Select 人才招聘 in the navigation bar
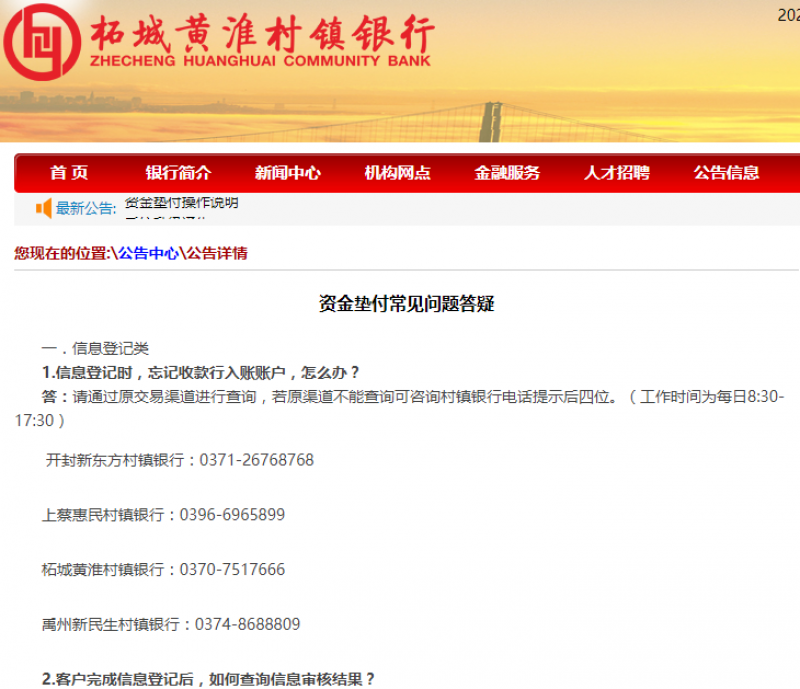 point(617,173)
